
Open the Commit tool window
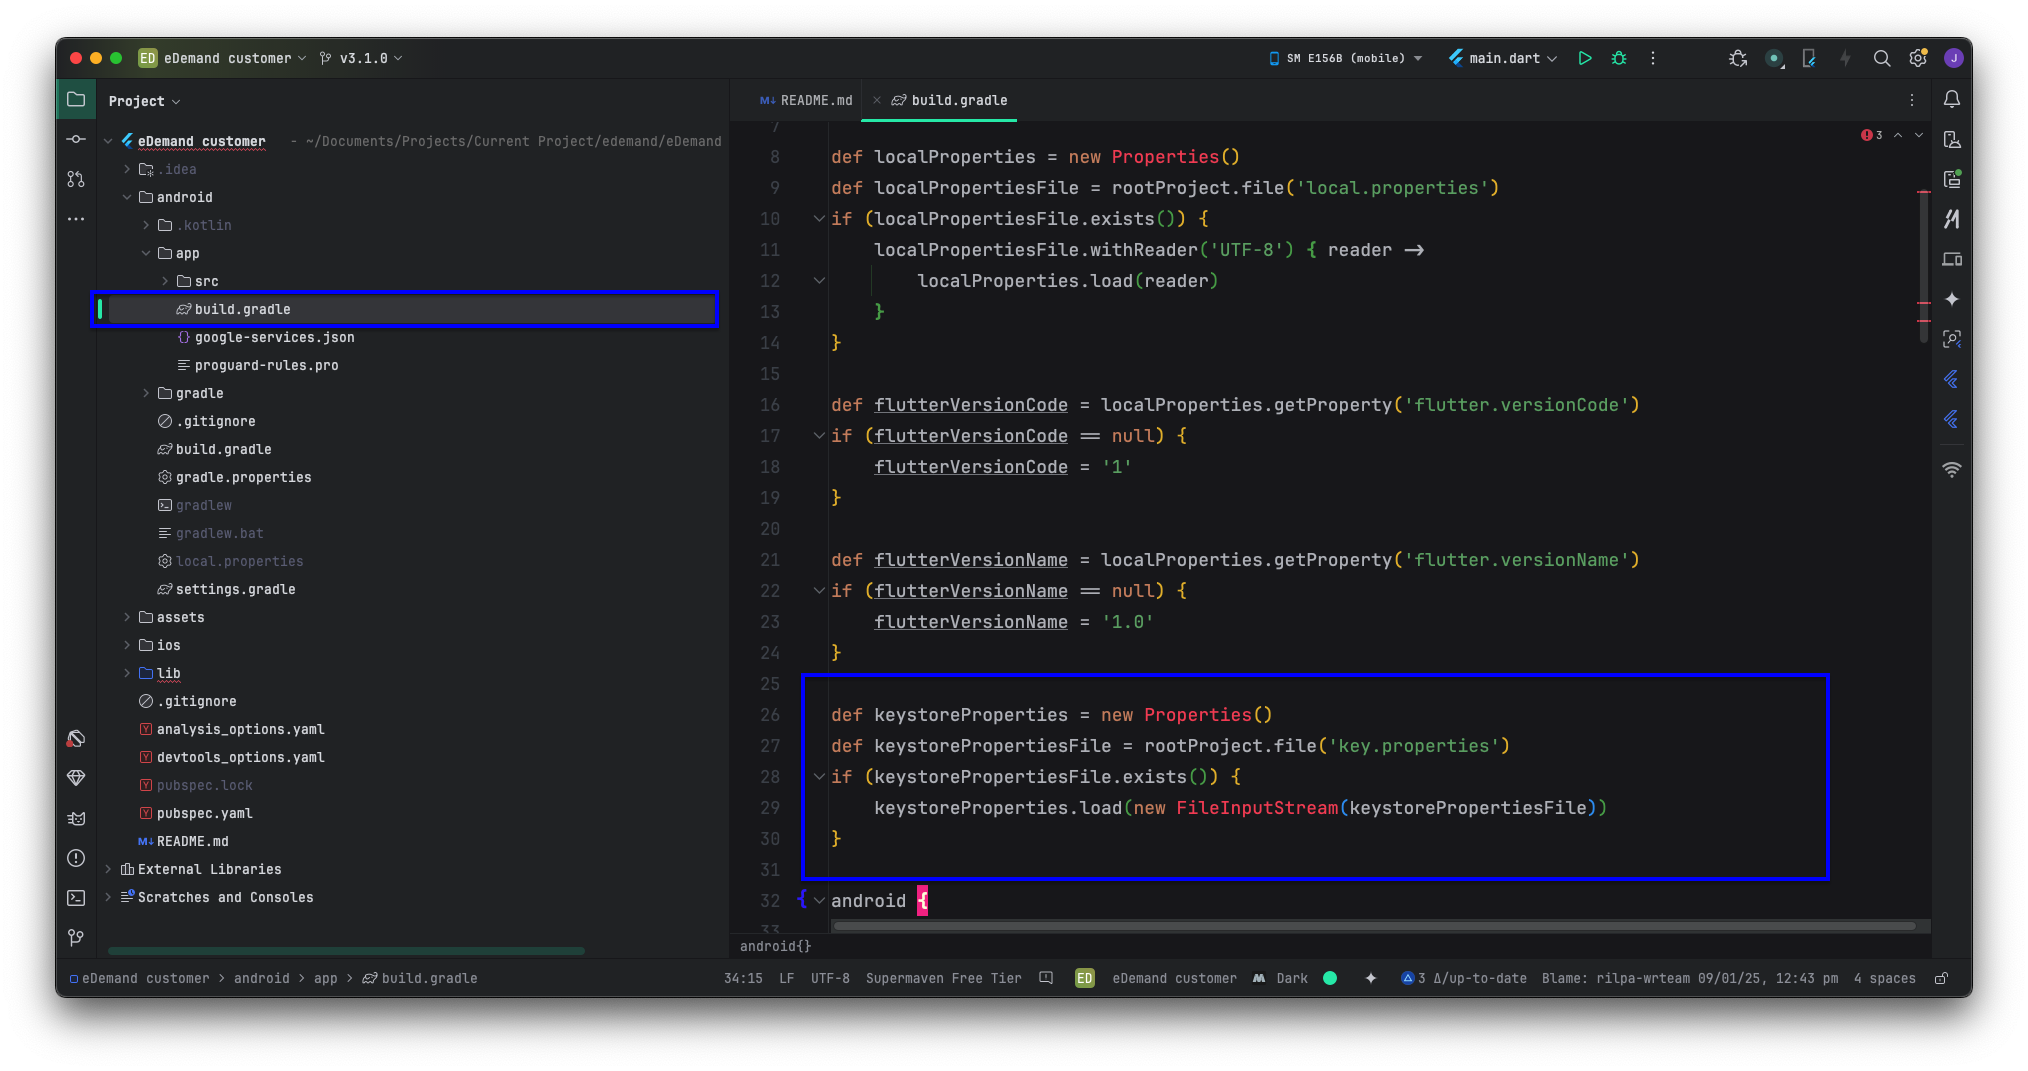pos(76,139)
